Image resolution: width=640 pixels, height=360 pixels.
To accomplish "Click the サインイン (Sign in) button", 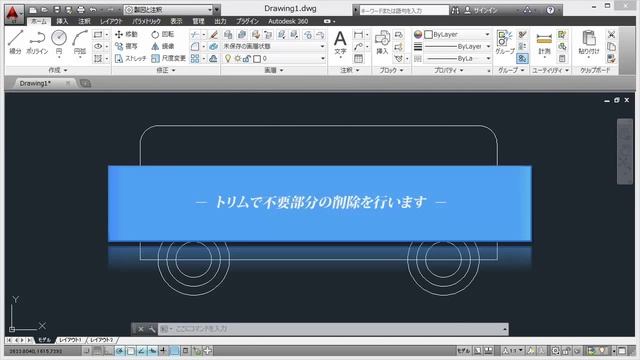I will pos(481,10).
